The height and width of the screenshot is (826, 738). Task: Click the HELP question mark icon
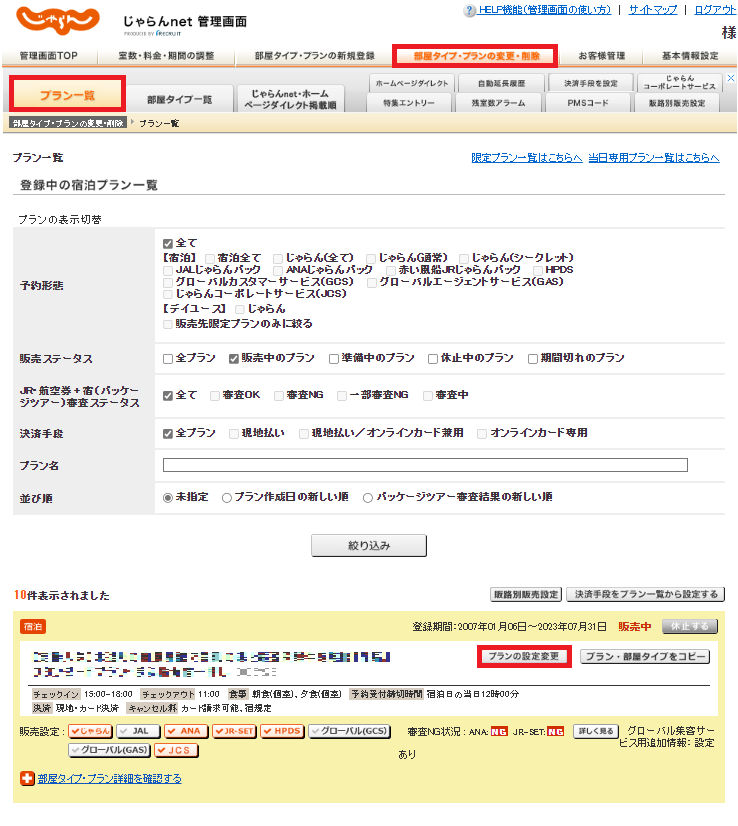pos(469,10)
